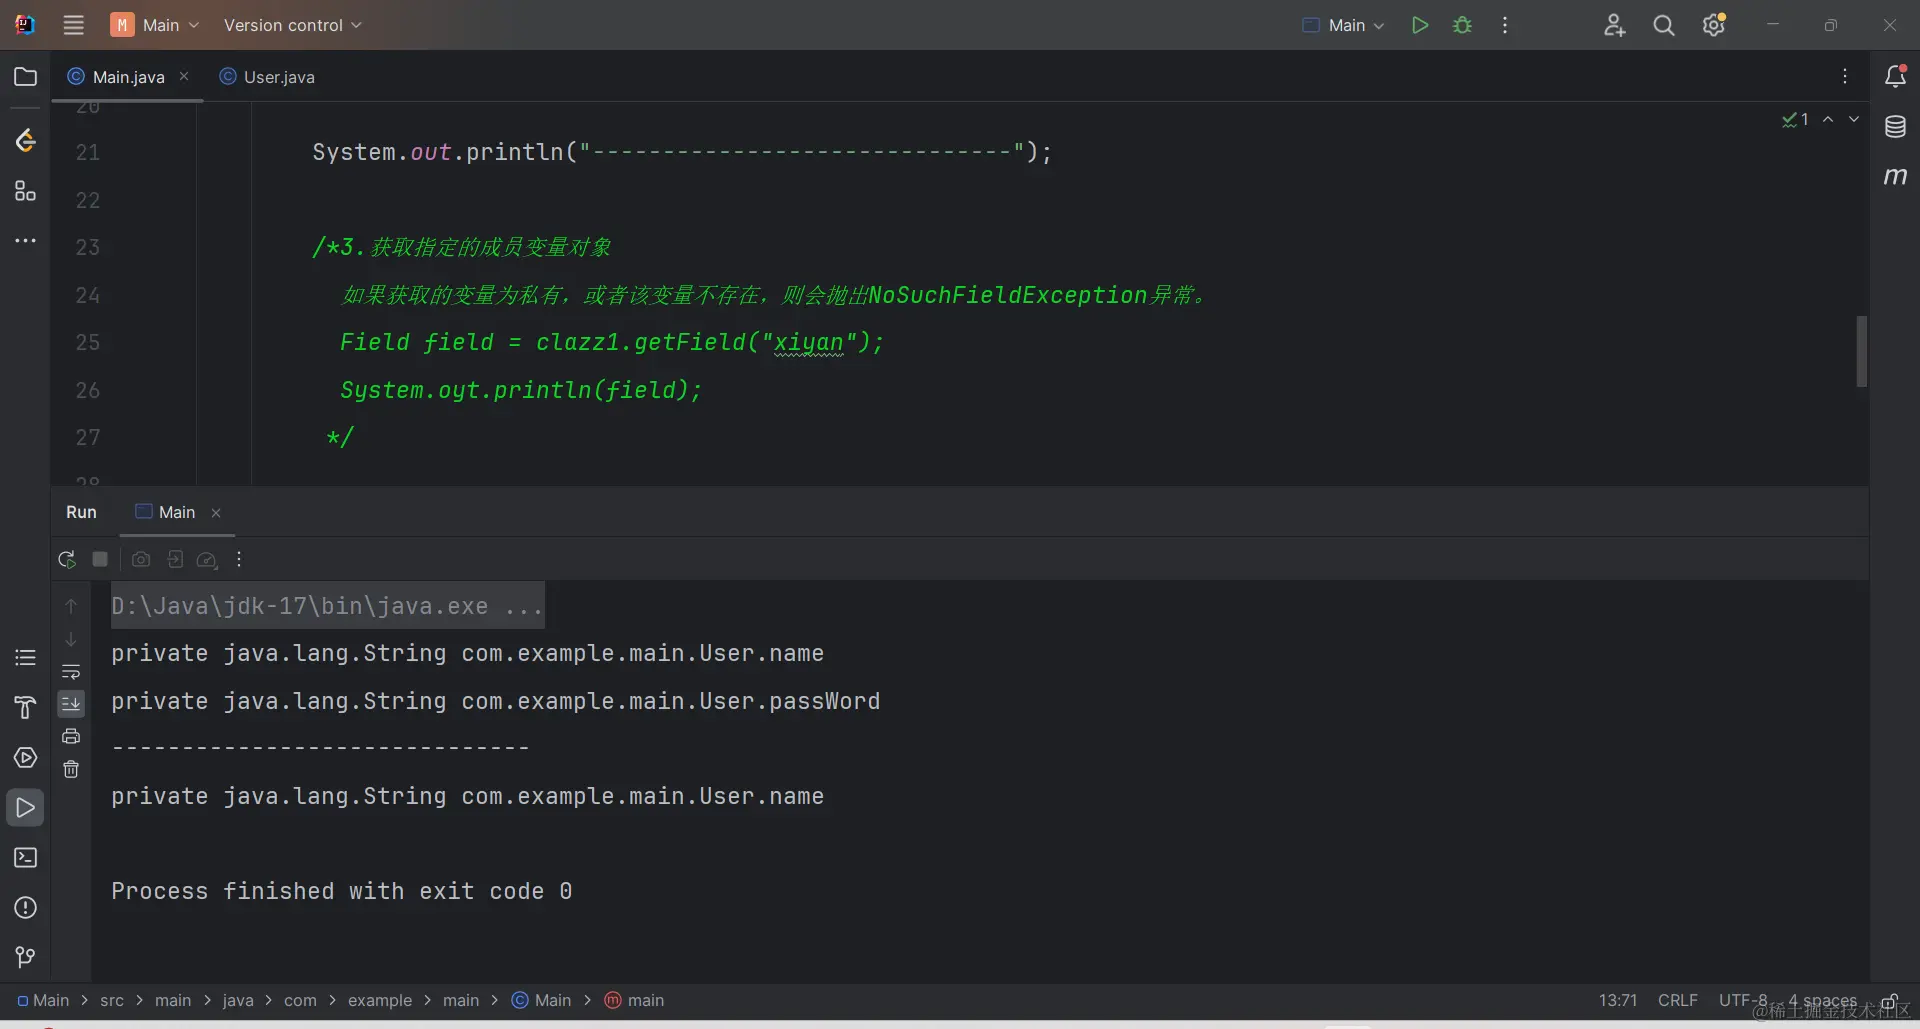Toggle soft-wrap in console
Screen dimensions: 1920x1029
(x=71, y=672)
